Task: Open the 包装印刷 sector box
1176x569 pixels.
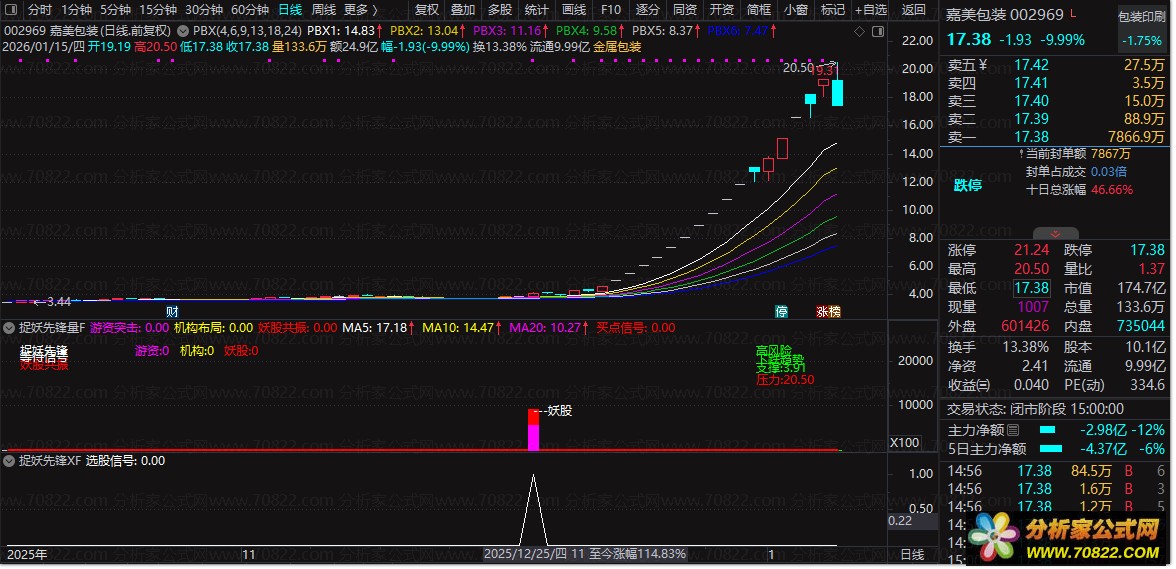Action: (x=1142, y=16)
